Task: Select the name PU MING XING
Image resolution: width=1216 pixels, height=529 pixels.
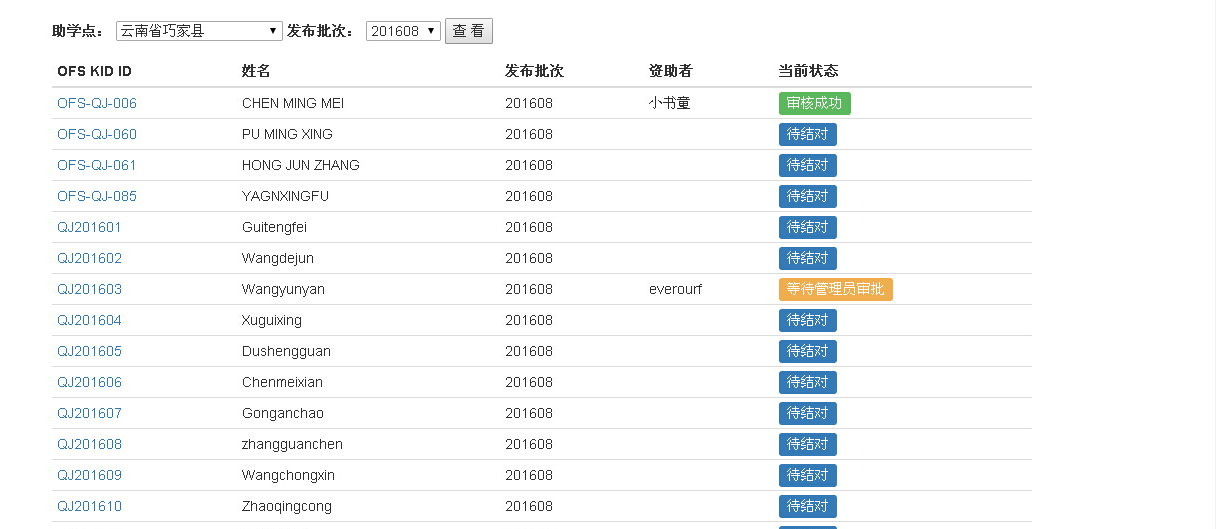Action: [287, 134]
